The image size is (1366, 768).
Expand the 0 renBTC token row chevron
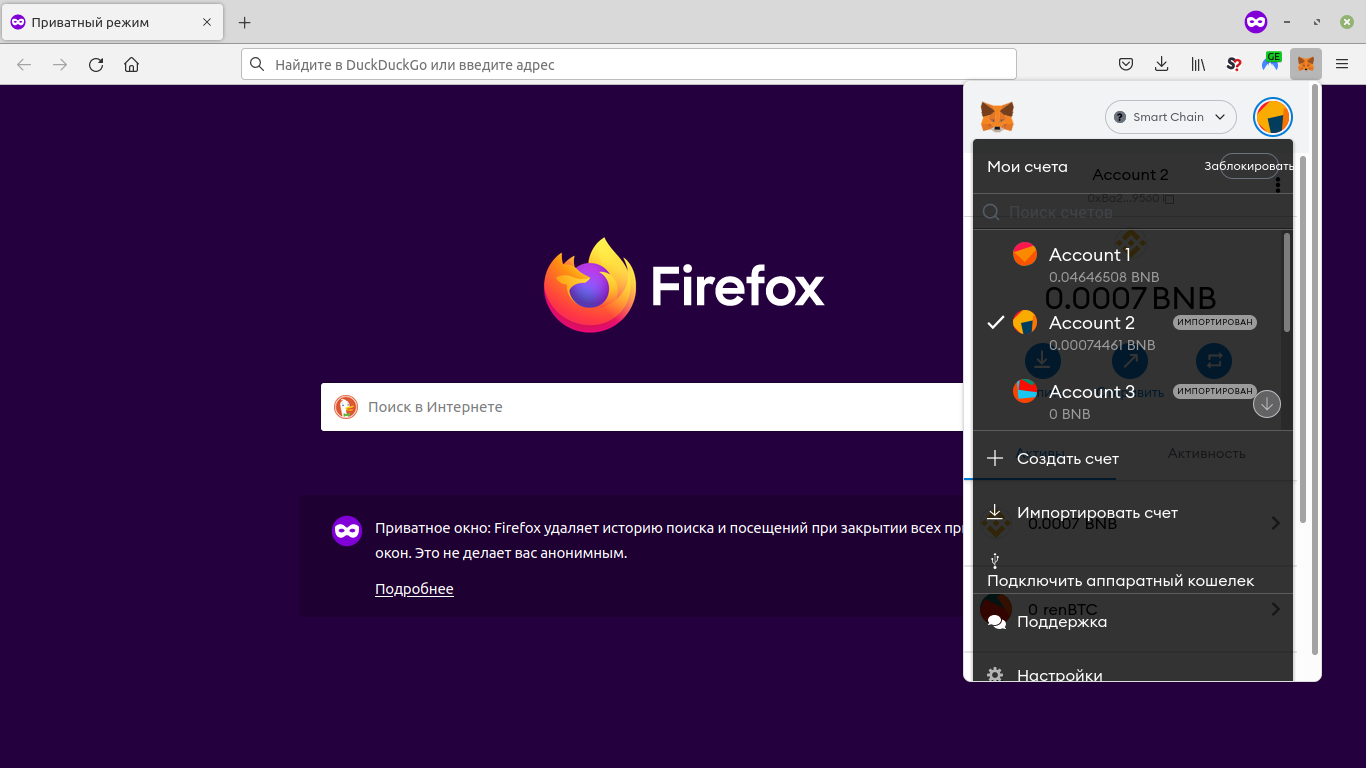(1276, 608)
